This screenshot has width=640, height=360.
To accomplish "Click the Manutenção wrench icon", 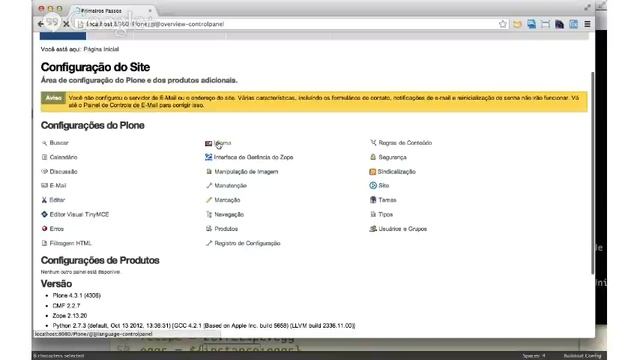I will [209, 185].
